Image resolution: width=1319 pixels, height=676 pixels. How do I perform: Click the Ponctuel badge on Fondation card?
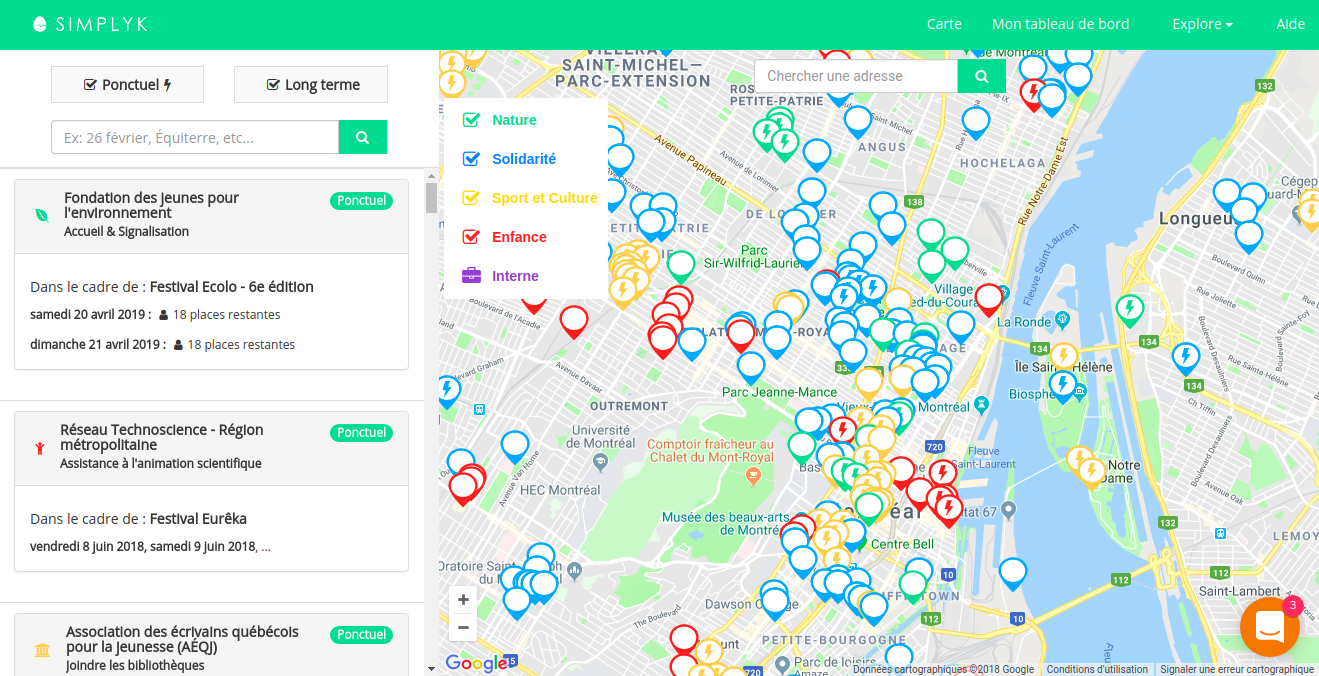click(x=361, y=201)
